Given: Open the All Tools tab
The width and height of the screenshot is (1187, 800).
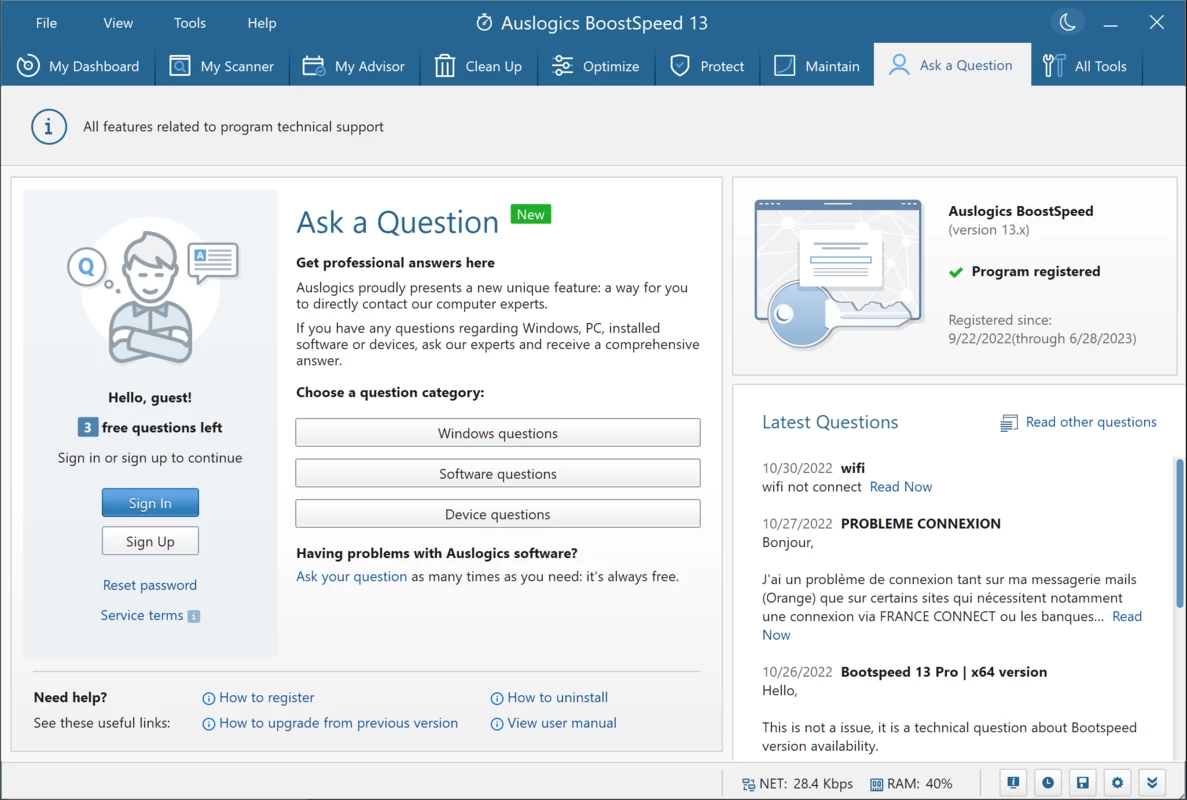Looking at the screenshot, I should pos(1085,66).
